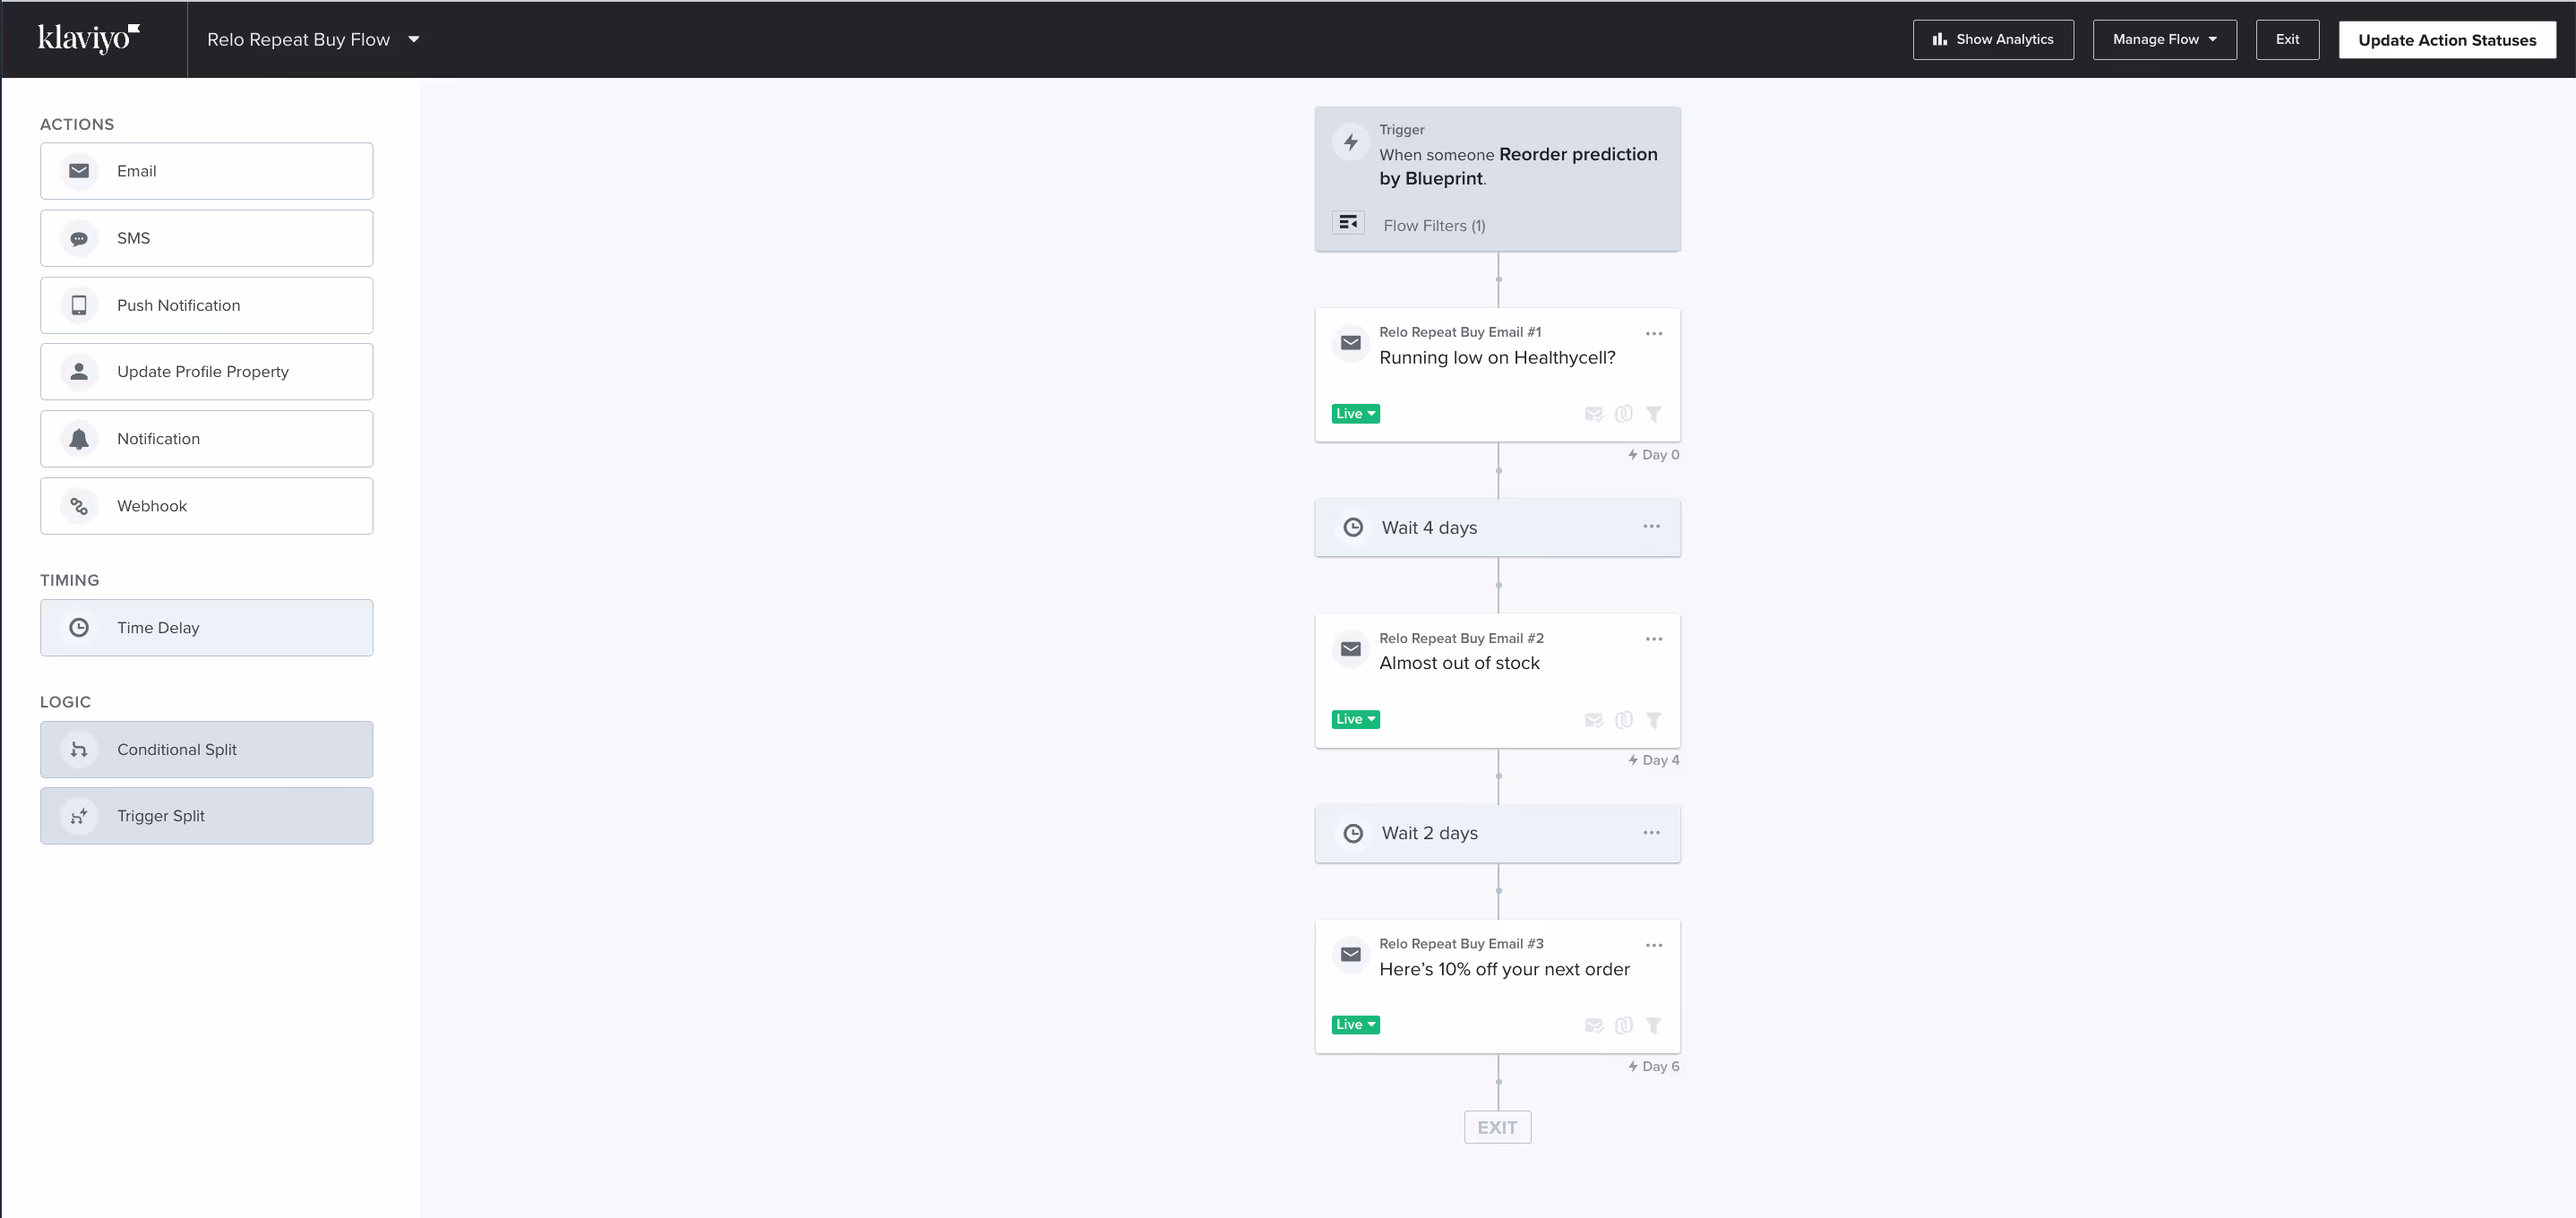Click the connector point above EXIT
Viewport: 2576px width, 1218px height.
click(1498, 1082)
